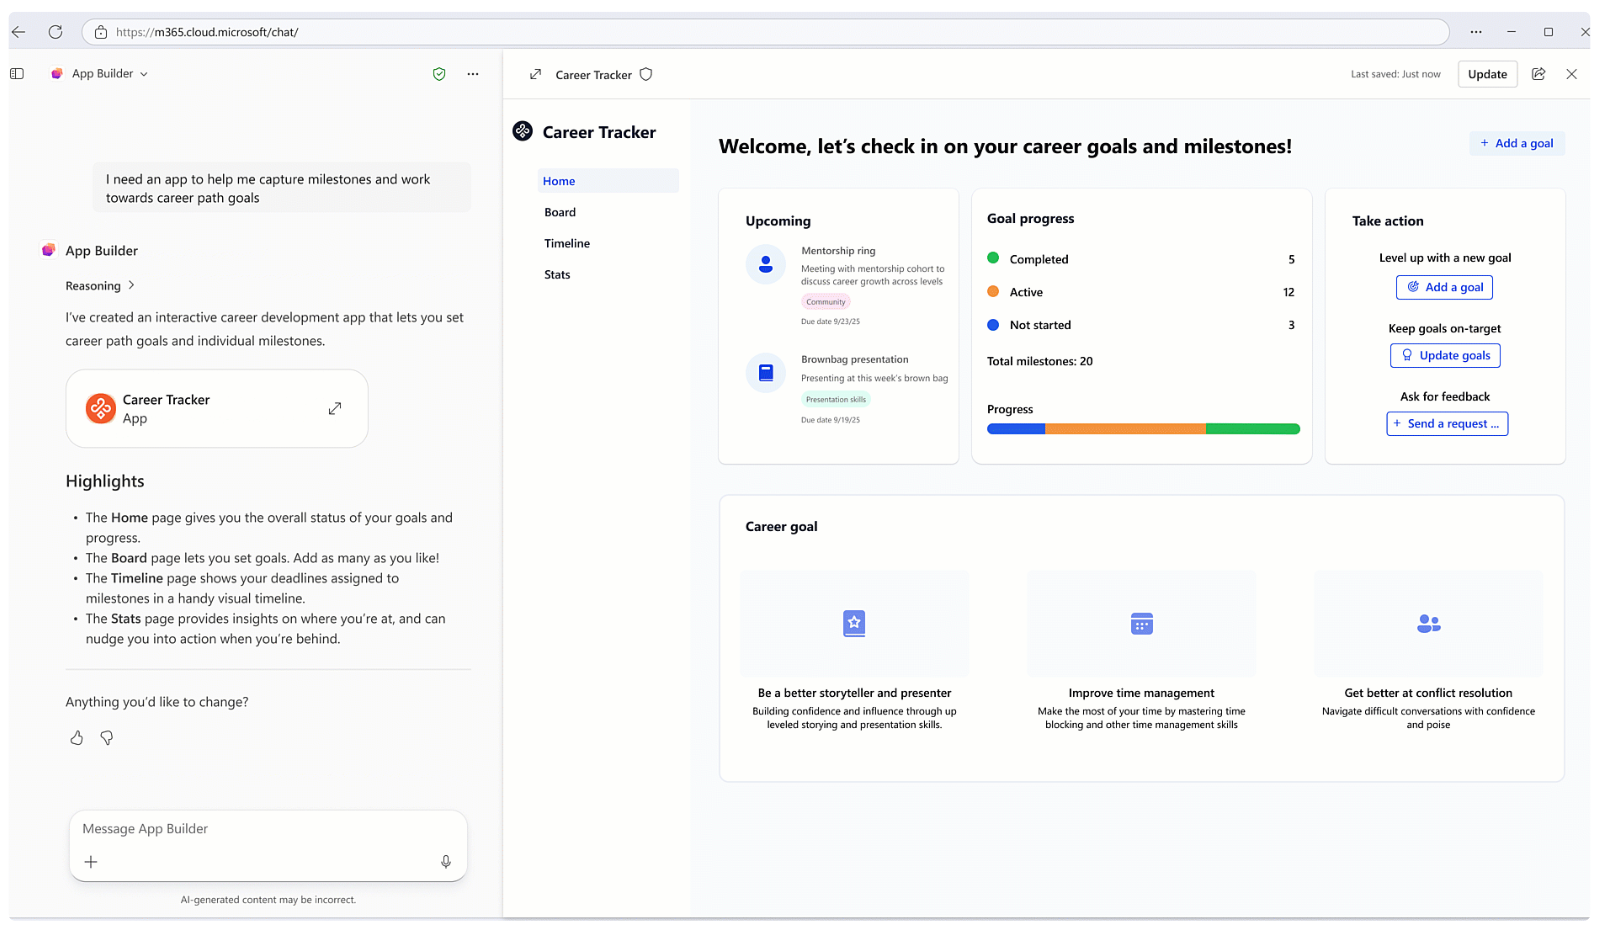This screenshot has width=1601, height=930.
Task: Click the multicolored progress bar under Goal progress
Action: click(x=1143, y=428)
